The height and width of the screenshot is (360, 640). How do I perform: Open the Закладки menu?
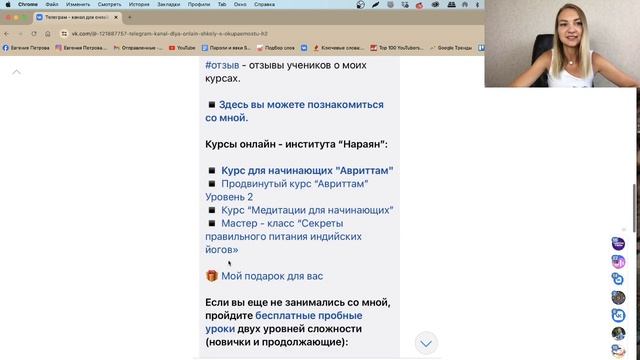pos(169,4)
